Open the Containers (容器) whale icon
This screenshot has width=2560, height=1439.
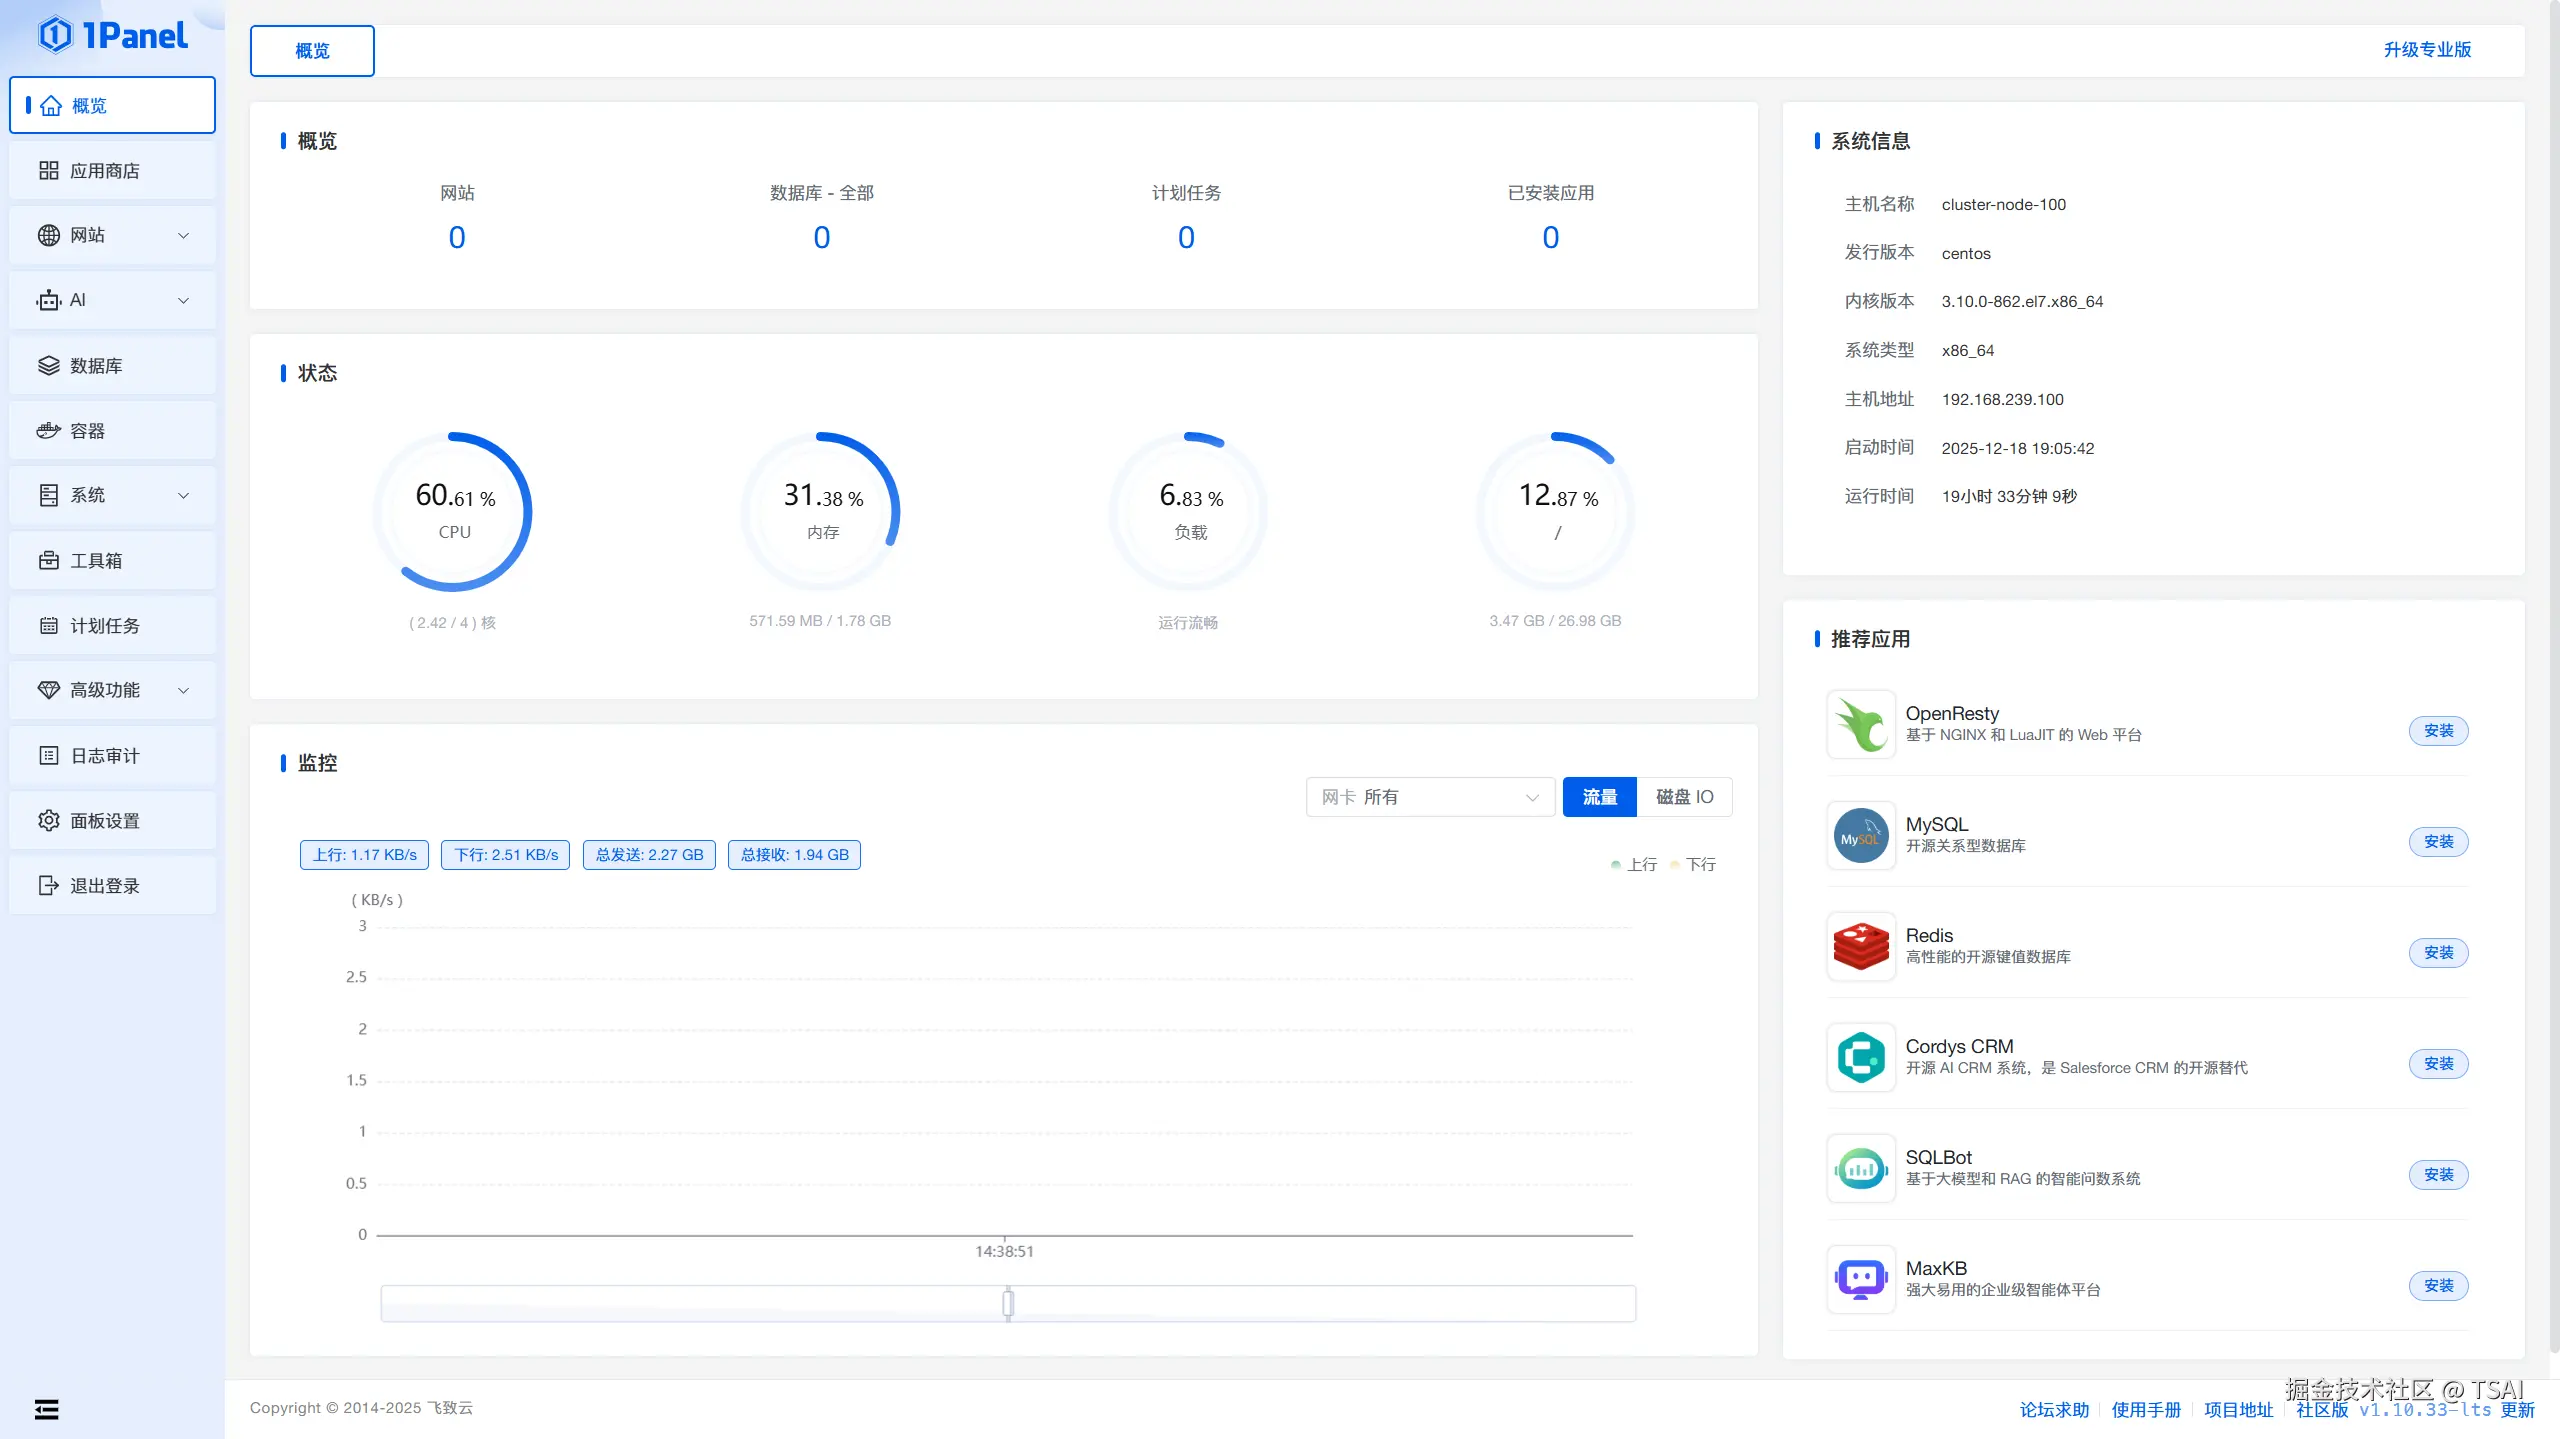(x=48, y=431)
